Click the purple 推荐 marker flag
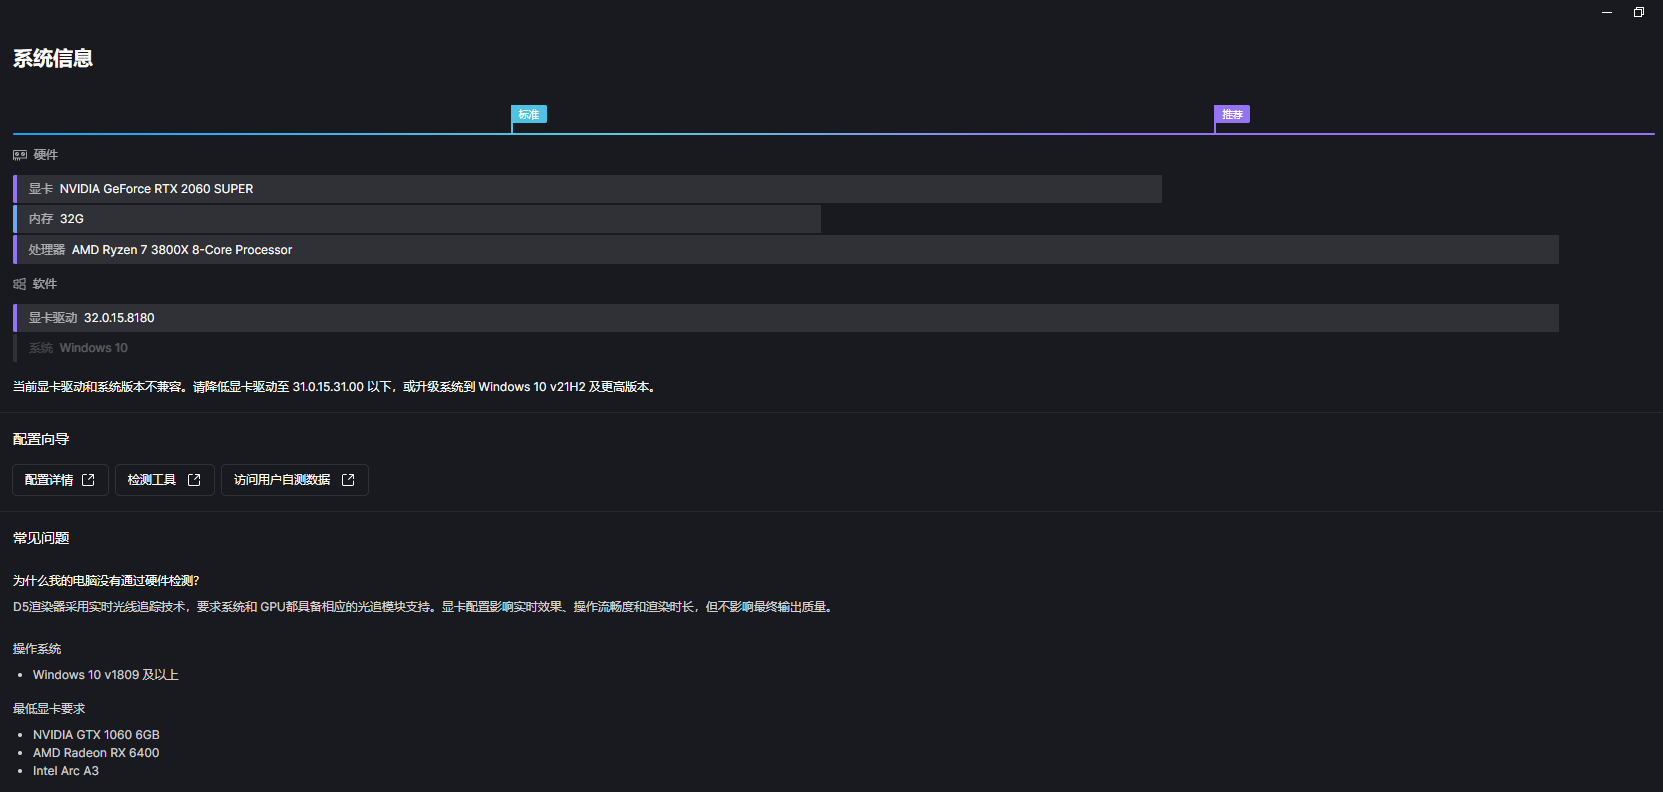 tap(1231, 115)
